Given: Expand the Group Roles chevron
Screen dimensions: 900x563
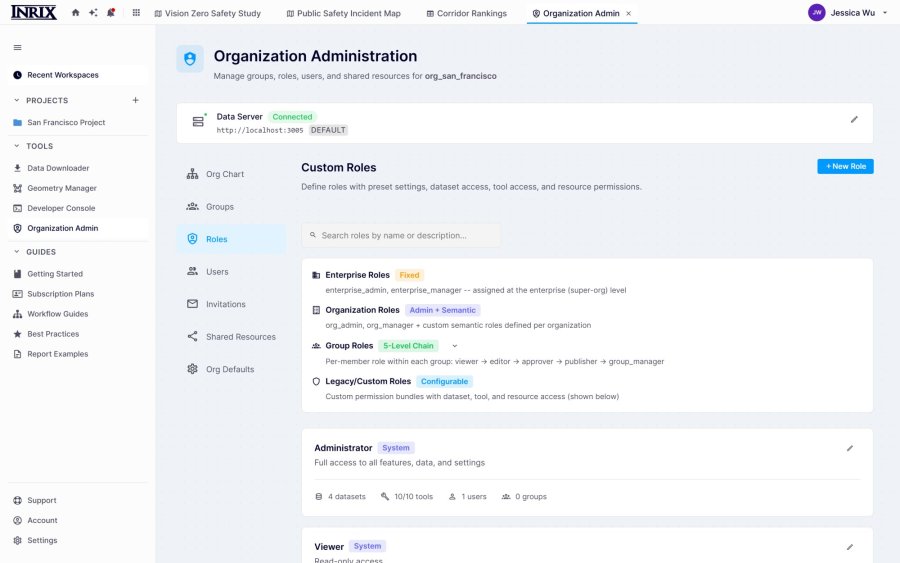Looking at the screenshot, I should coord(455,346).
